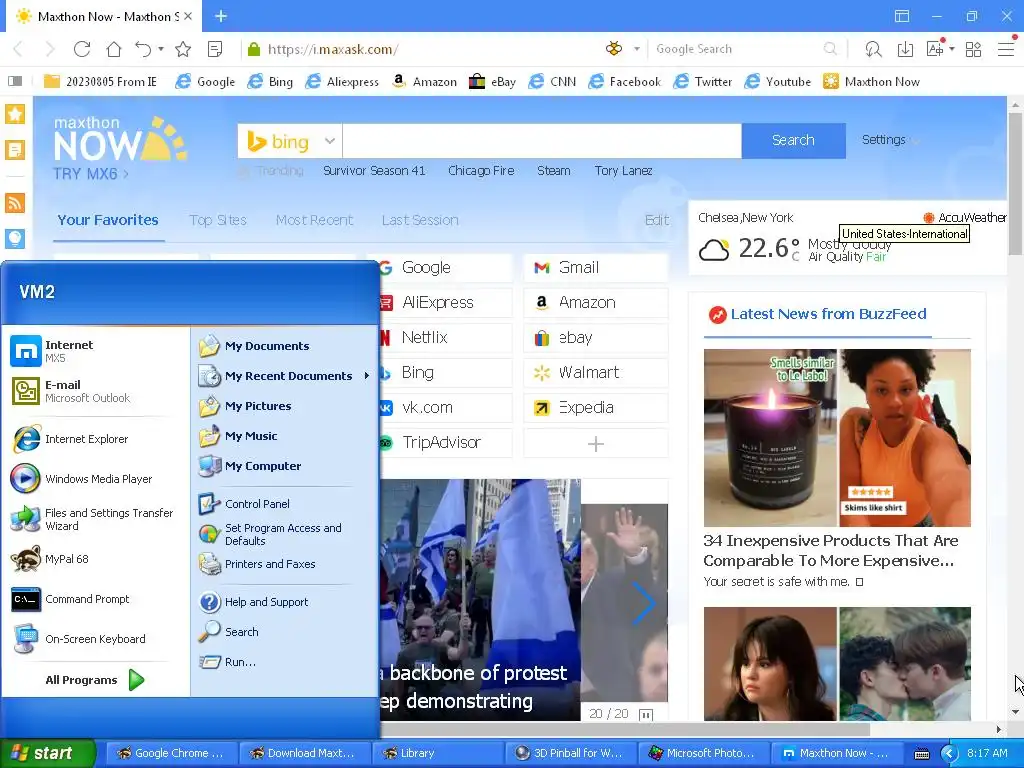The width and height of the screenshot is (1024, 768).
Task: Open the Maxthon main menu hamburger icon
Action: [1006, 49]
